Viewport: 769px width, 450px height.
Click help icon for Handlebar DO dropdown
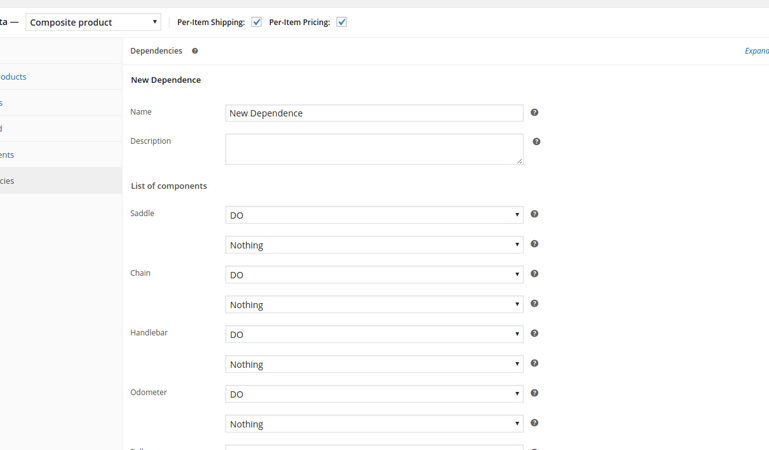point(535,334)
